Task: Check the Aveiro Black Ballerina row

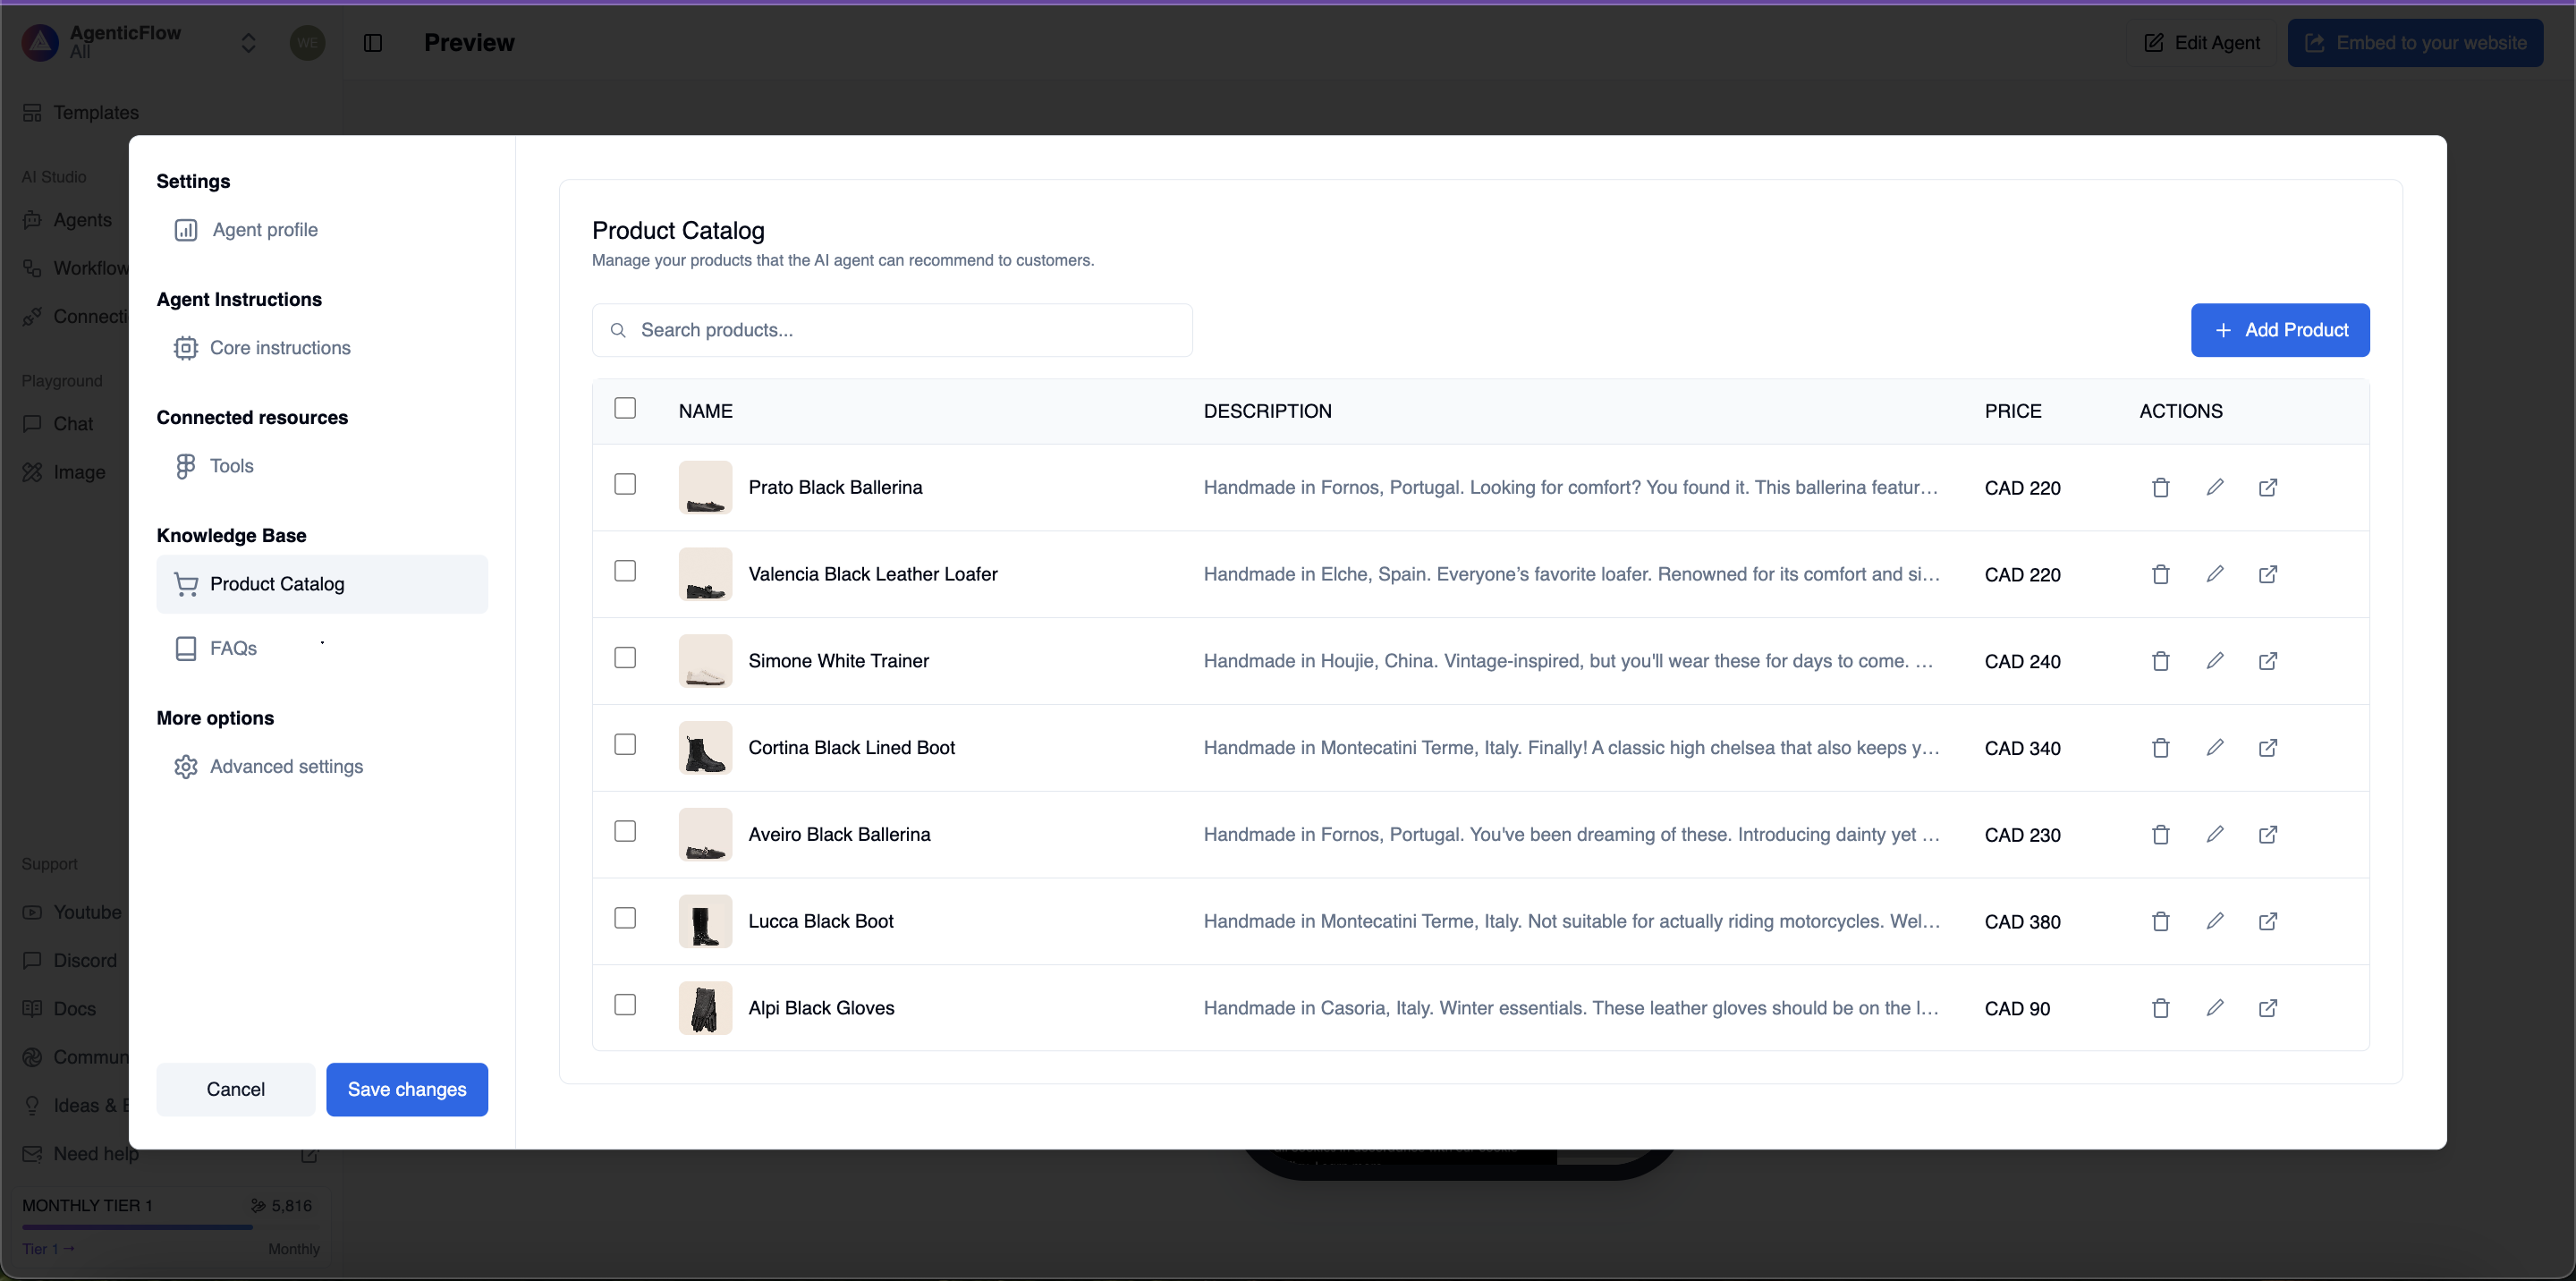Action: [625, 832]
